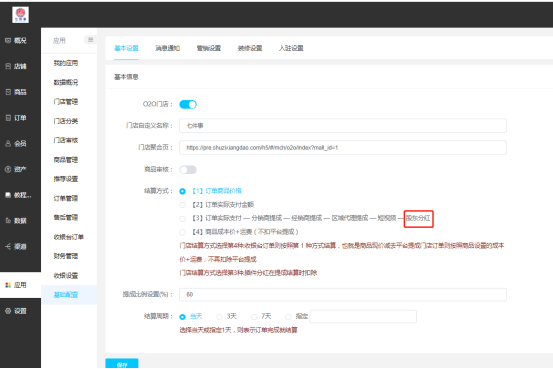Click the 门店自定义名称 input field

[343, 126]
